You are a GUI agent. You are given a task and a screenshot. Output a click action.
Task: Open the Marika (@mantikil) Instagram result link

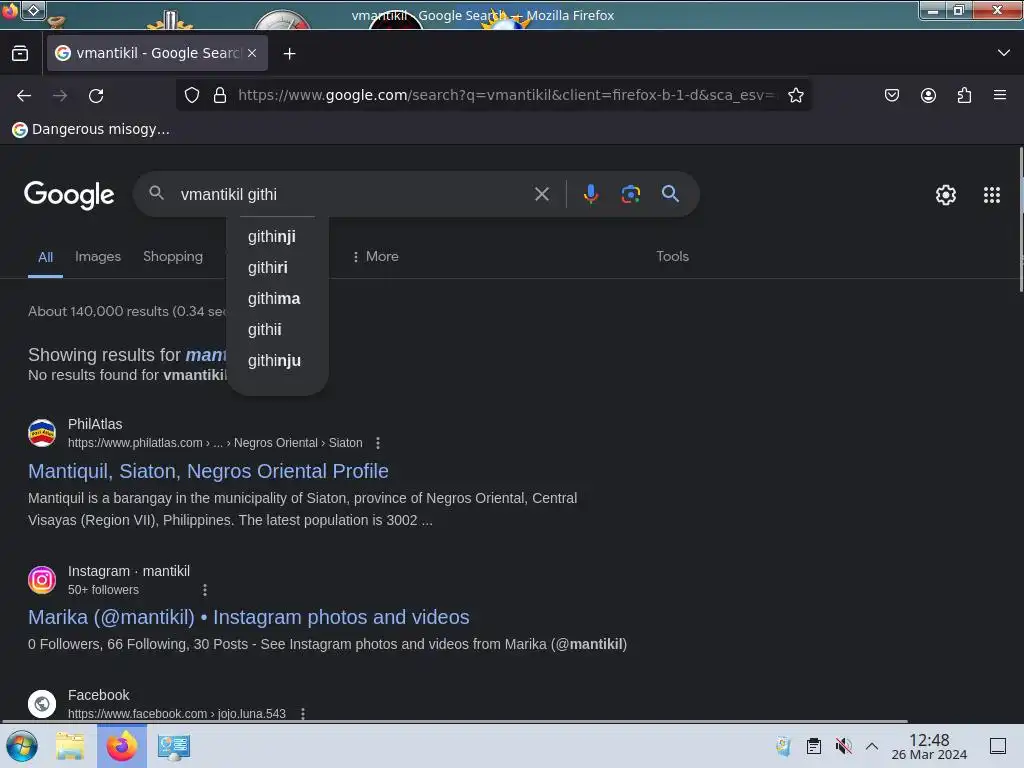point(249,617)
